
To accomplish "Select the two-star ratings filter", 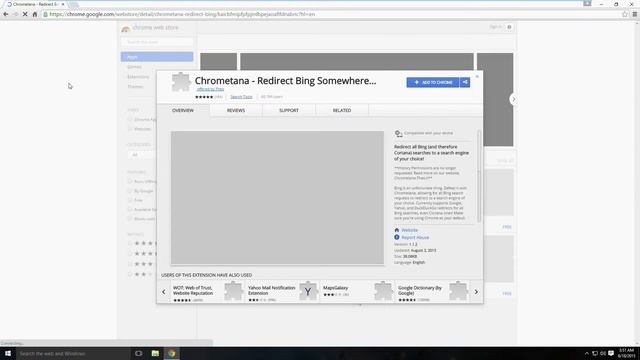I will point(130,274).
